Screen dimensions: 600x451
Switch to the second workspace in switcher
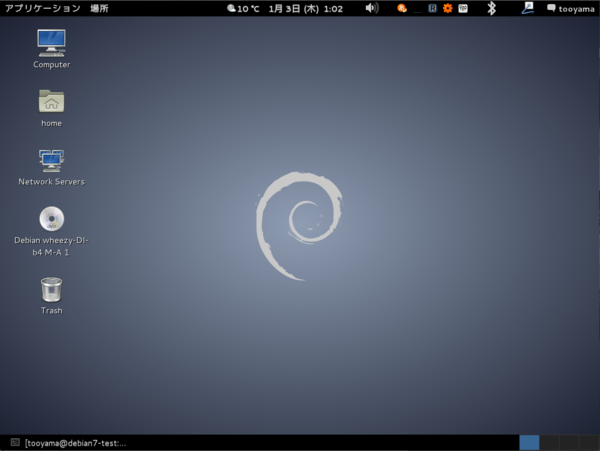pos(549,443)
